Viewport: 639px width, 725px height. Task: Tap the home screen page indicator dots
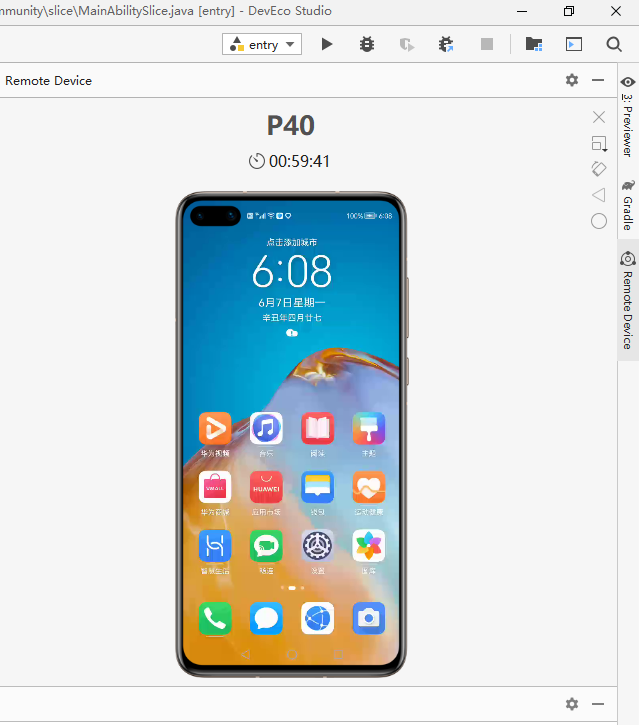(x=292, y=588)
